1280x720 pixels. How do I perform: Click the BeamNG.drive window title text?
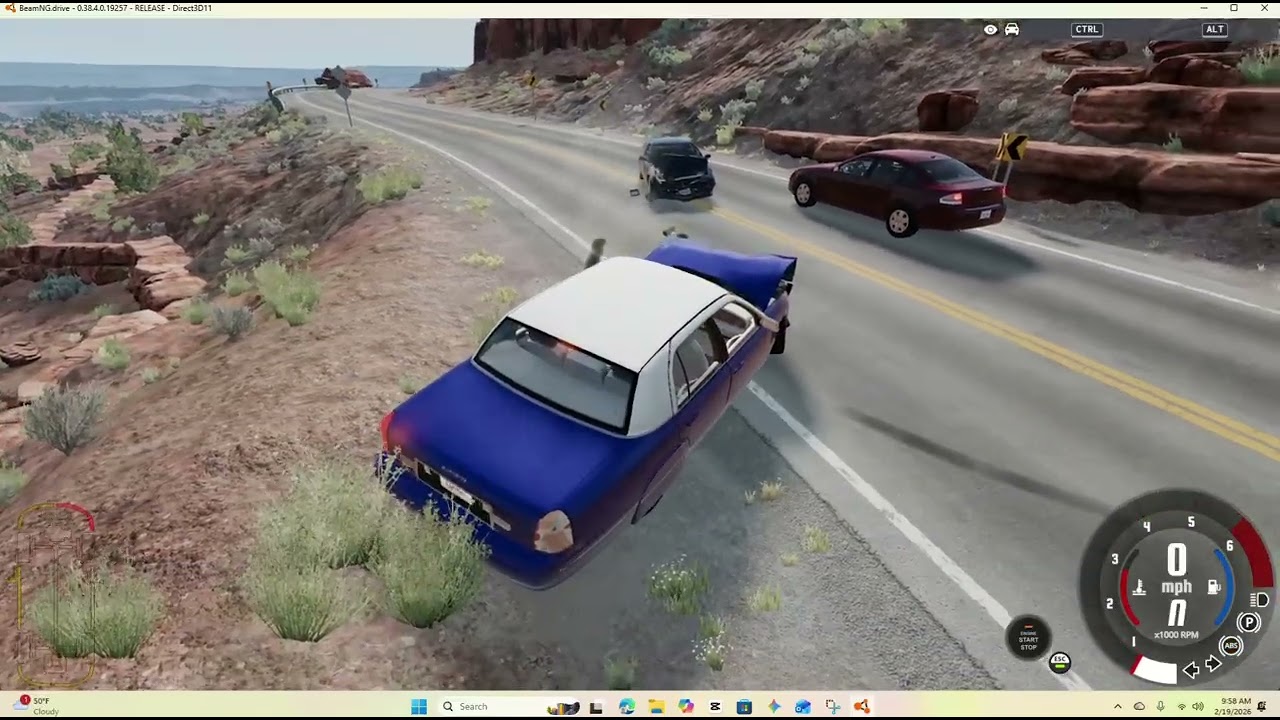tap(115, 8)
